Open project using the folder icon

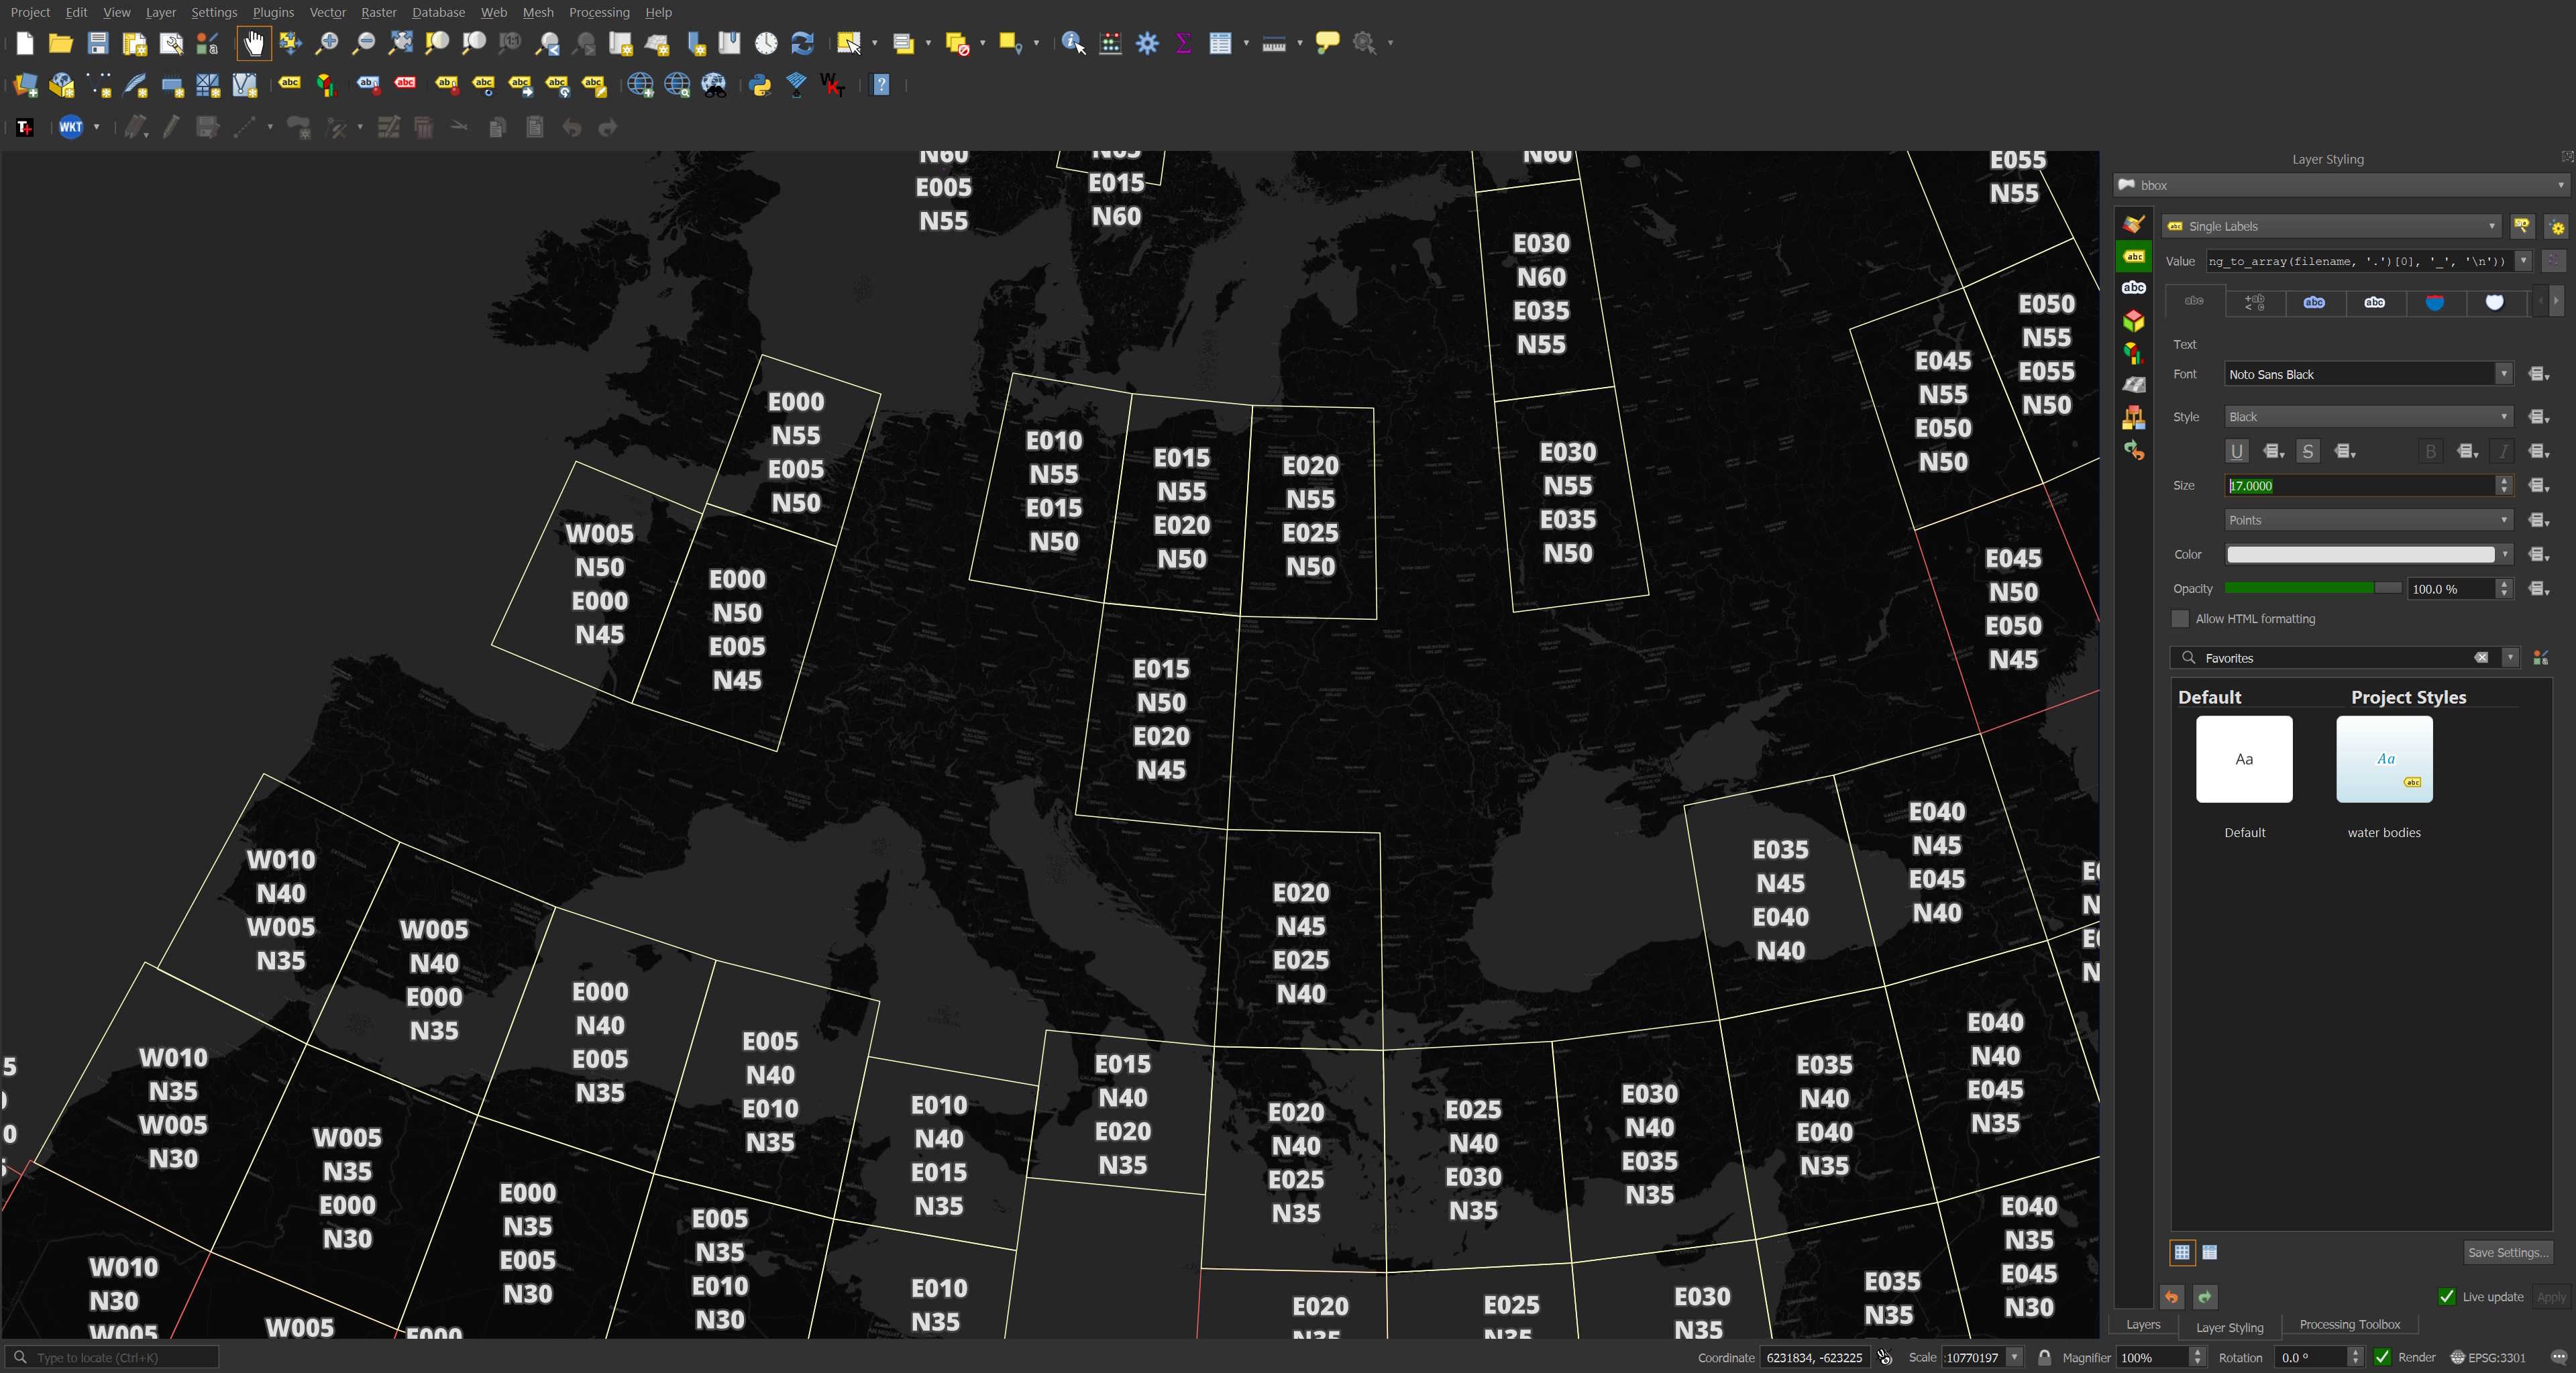[x=61, y=43]
